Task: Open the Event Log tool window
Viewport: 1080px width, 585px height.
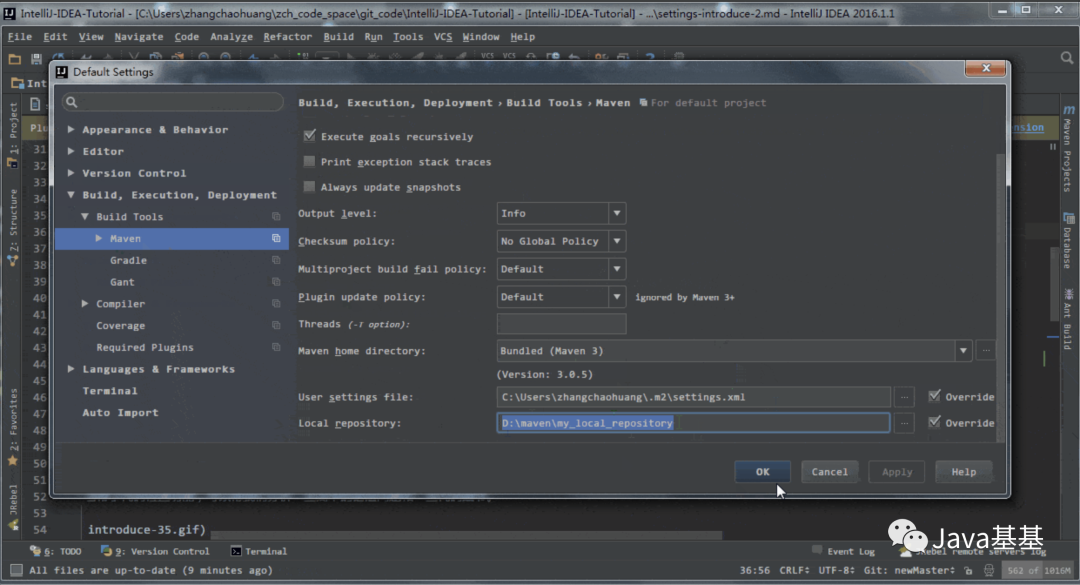Action: tap(844, 551)
